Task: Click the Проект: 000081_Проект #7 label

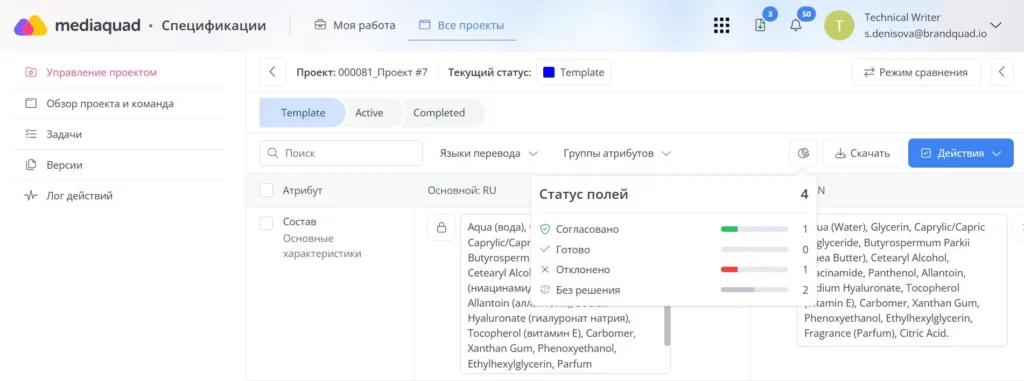Action: (x=362, y=72)
